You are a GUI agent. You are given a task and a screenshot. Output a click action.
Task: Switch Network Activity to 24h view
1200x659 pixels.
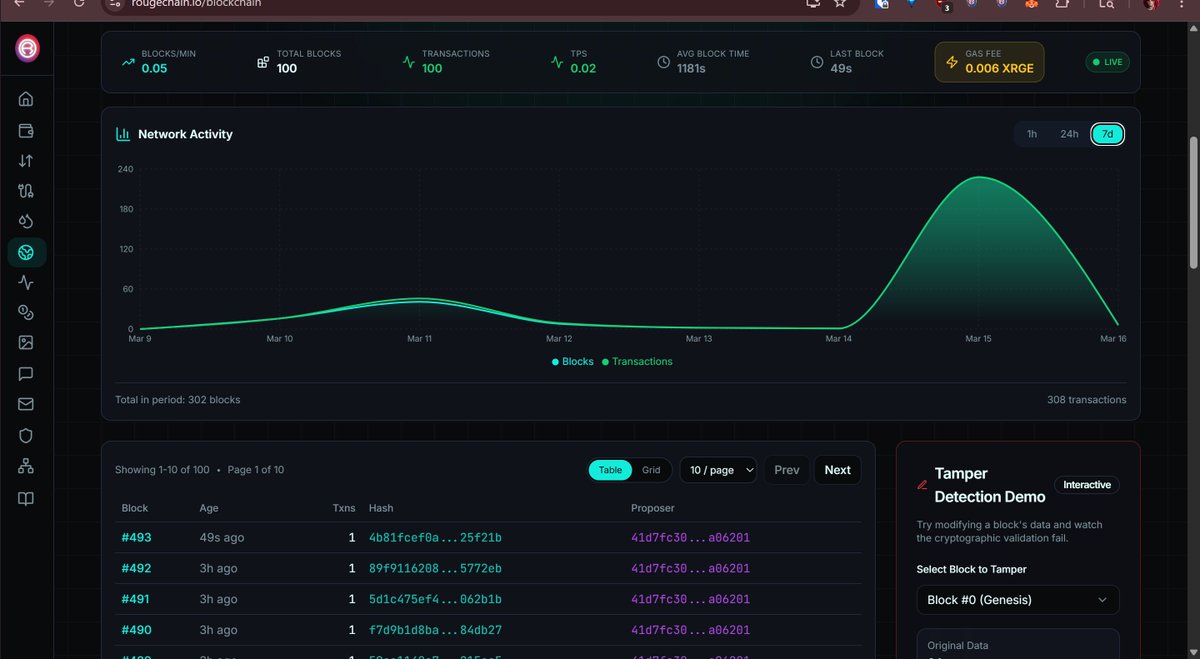1068,133
